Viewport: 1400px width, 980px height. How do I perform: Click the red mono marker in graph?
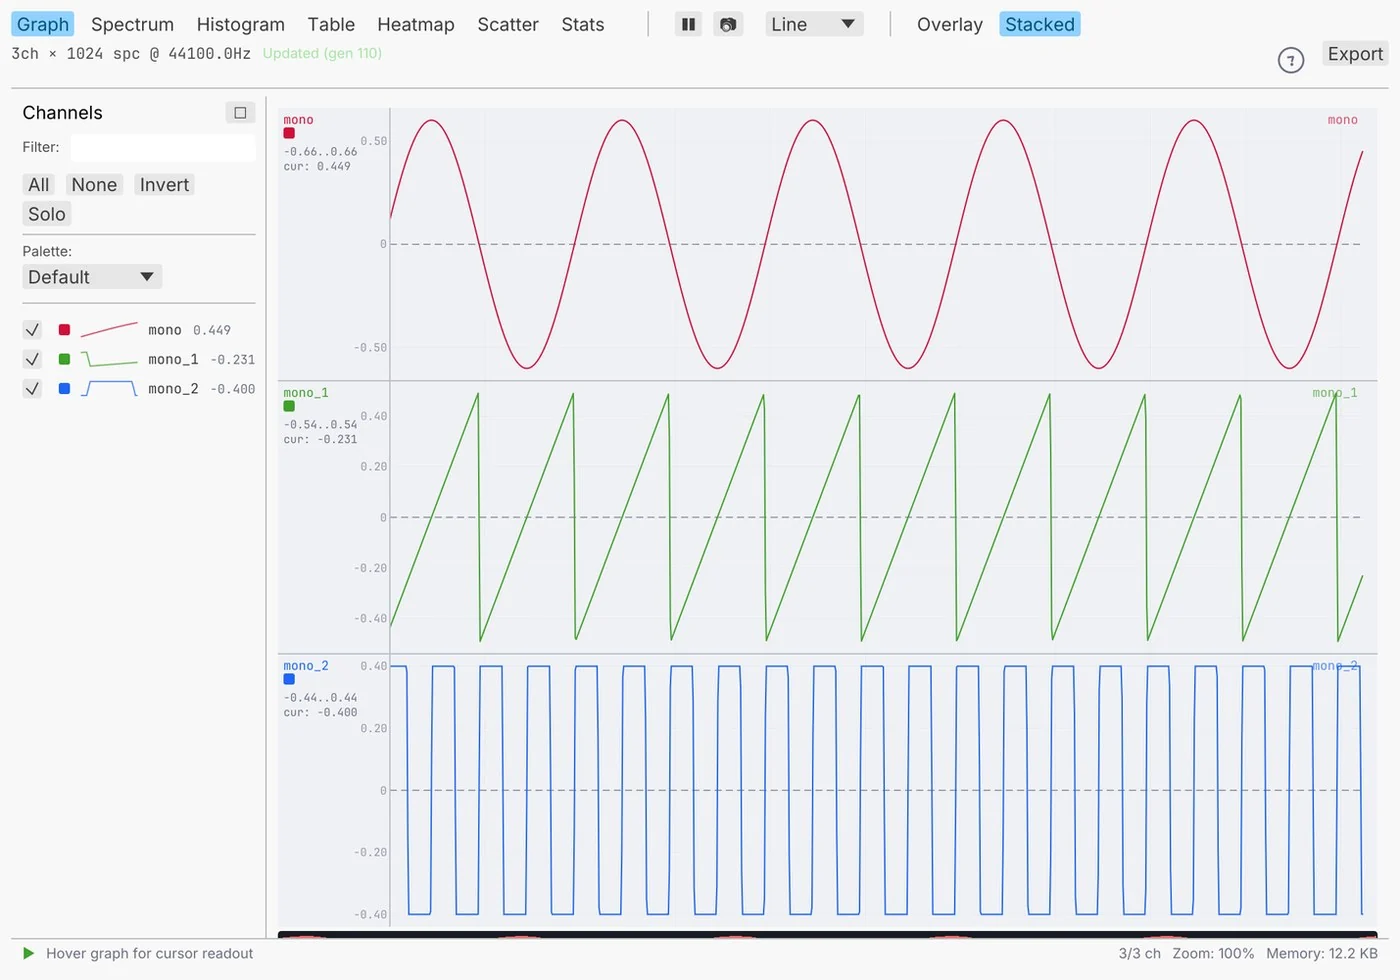[289, 133]
